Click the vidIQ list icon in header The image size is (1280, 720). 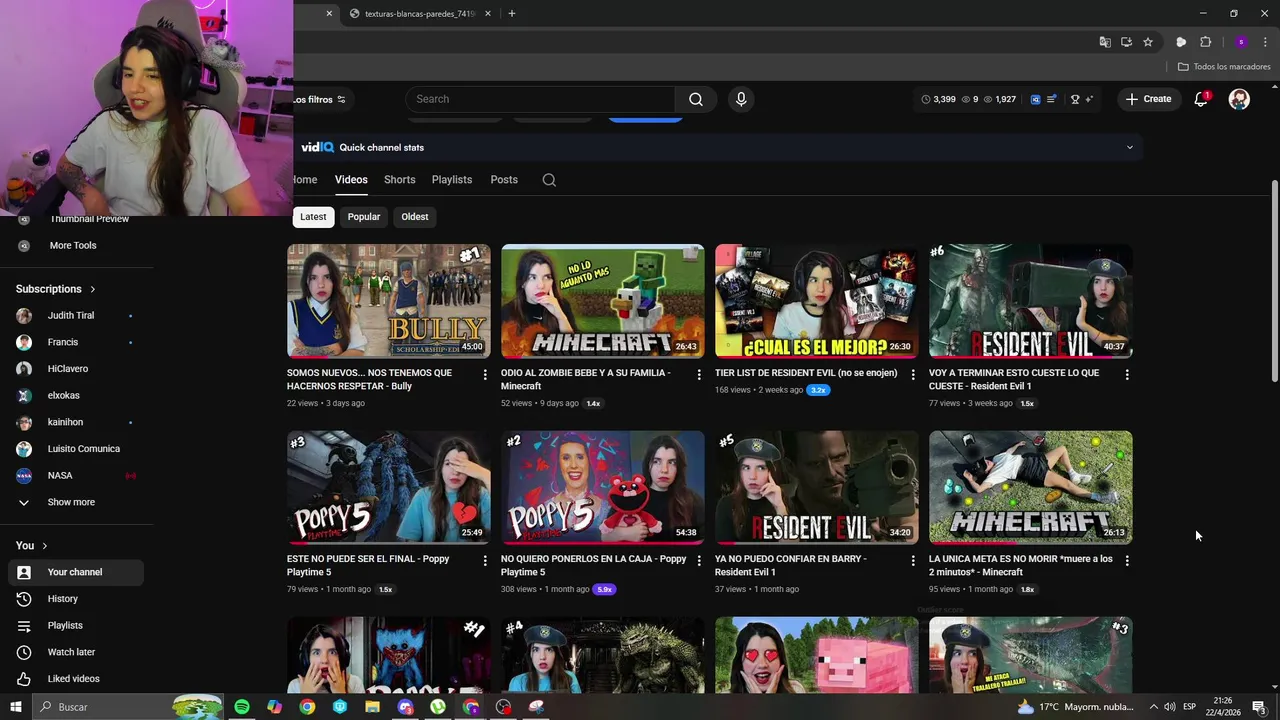[1051, 99]
